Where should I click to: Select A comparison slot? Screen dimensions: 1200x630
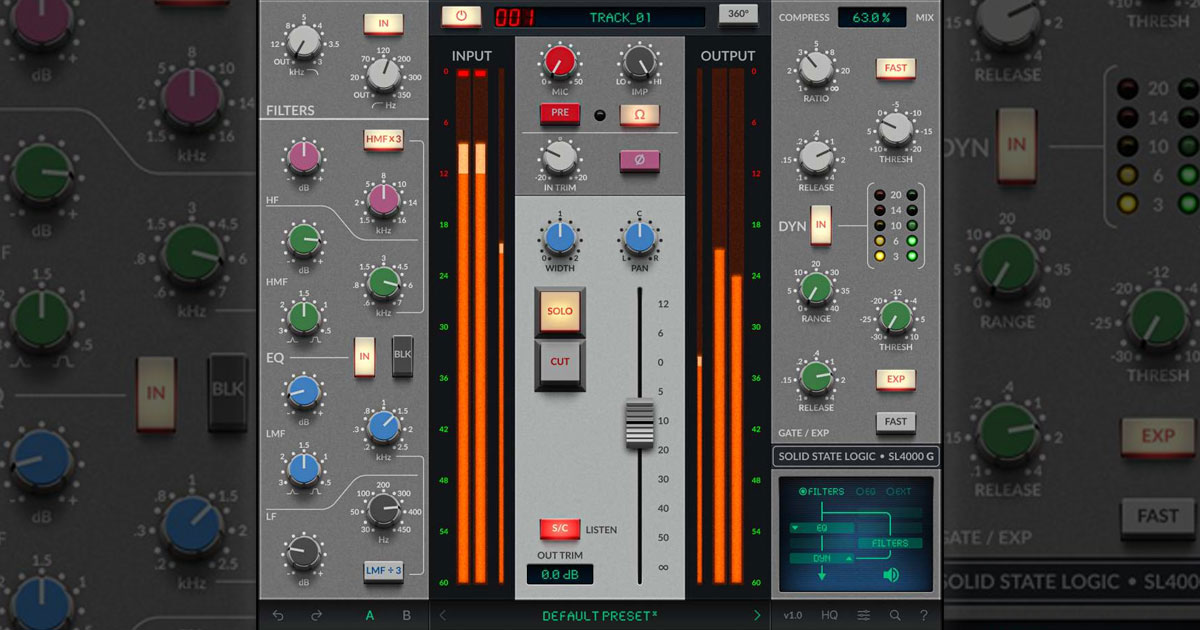click(370, 616)
